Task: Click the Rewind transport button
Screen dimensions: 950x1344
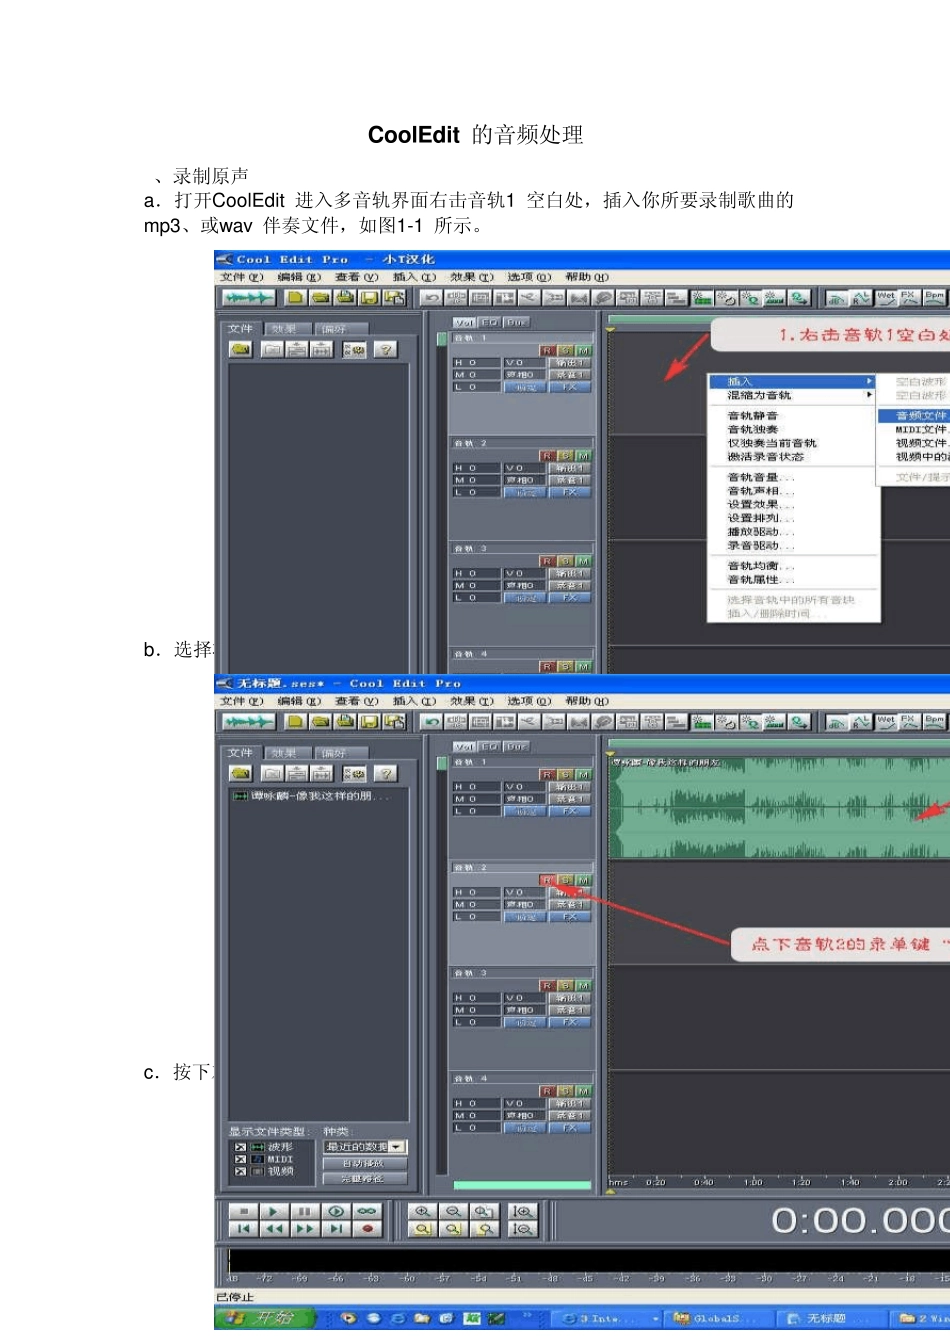Action: [273, 1229]
